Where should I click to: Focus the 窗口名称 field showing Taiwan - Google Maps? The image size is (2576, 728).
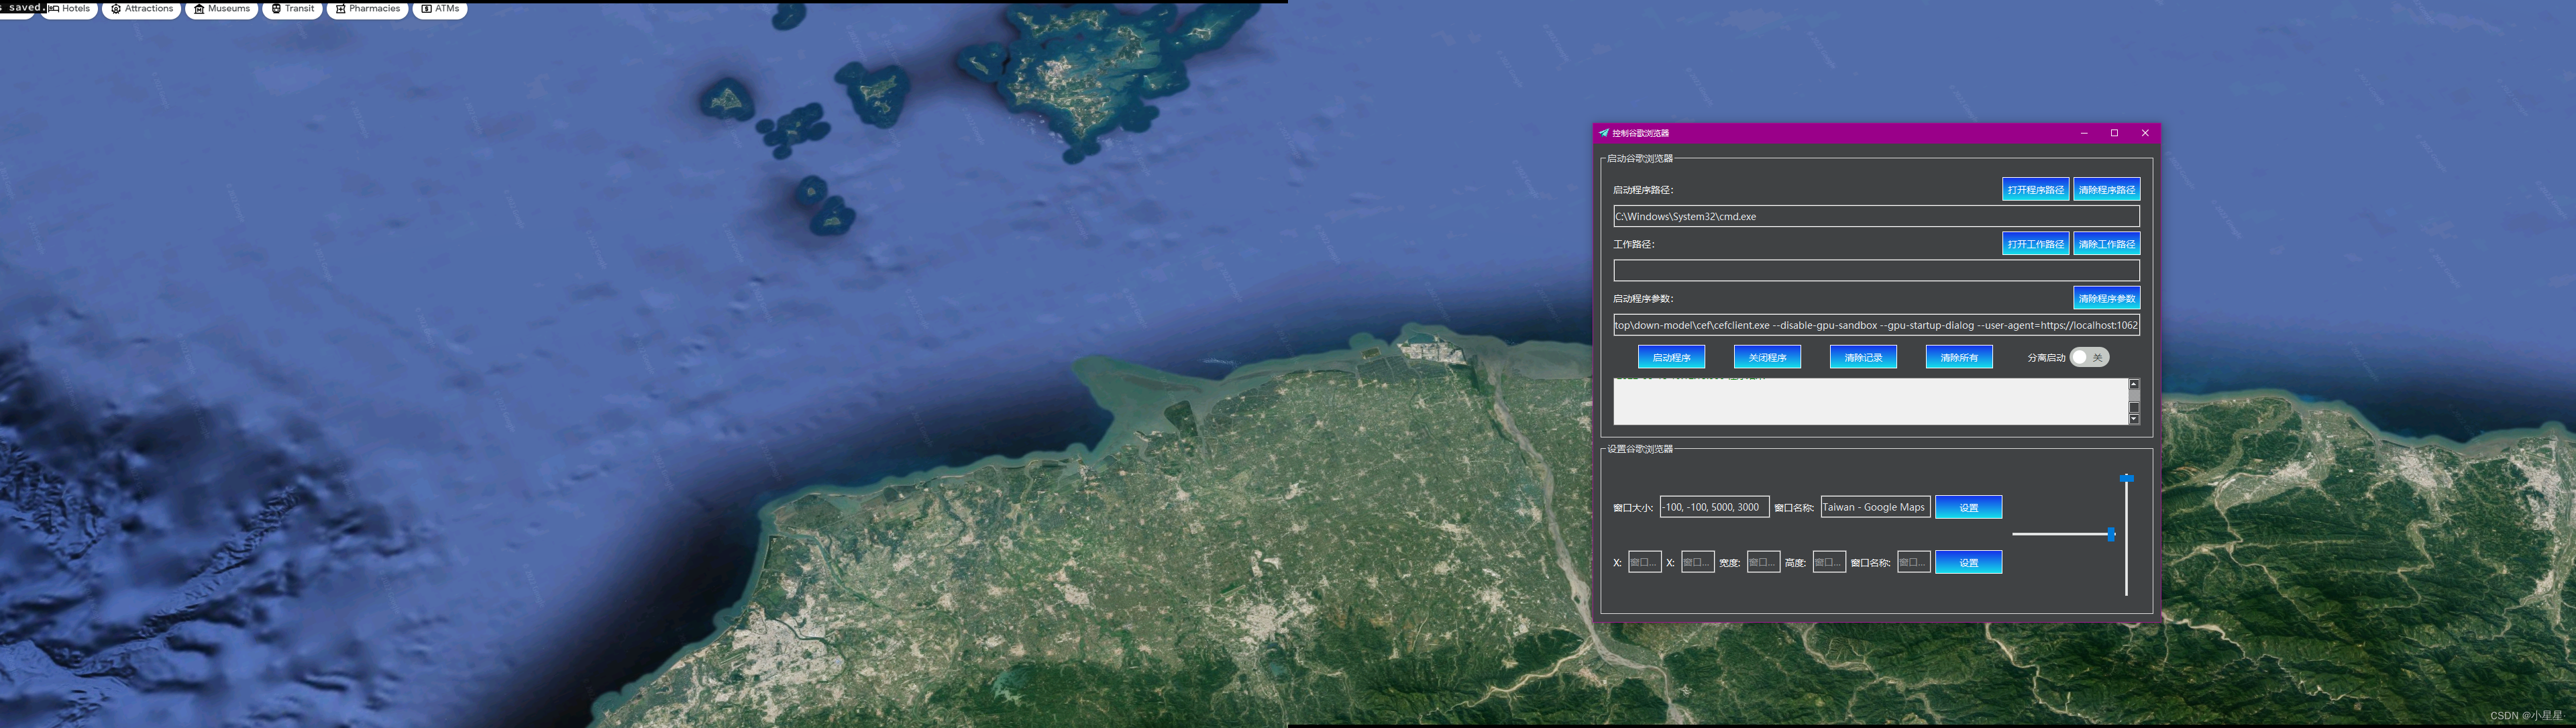pyautogui.click(x=1875, y=507)
